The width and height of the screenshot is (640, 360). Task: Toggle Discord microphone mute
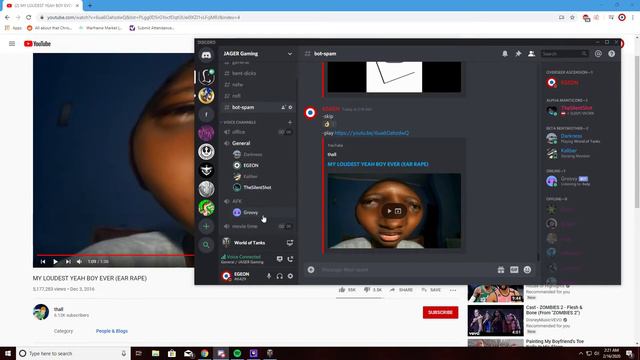pyautogui.click(x=269, y=276)
